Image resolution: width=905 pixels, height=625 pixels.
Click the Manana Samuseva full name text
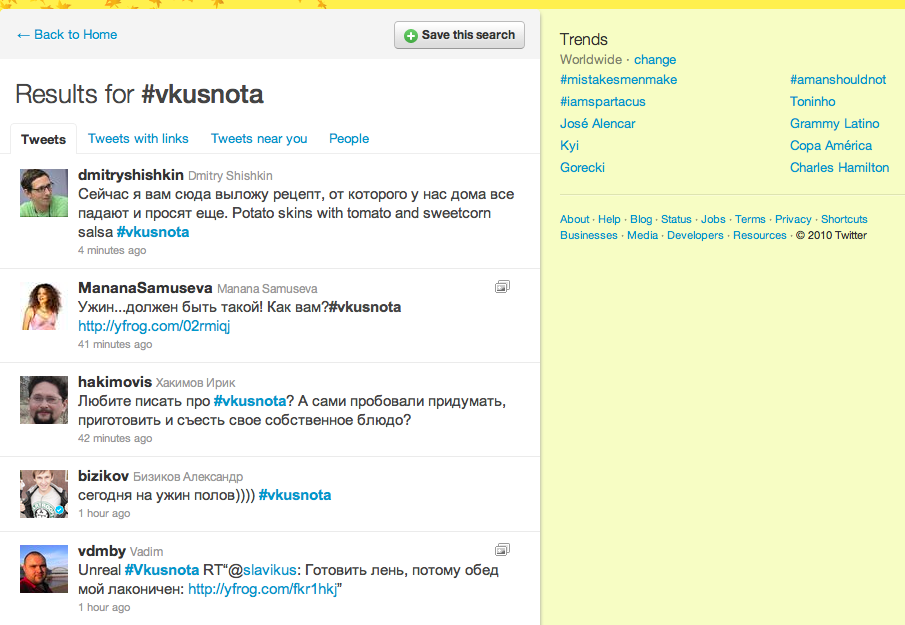coord(267,289)
